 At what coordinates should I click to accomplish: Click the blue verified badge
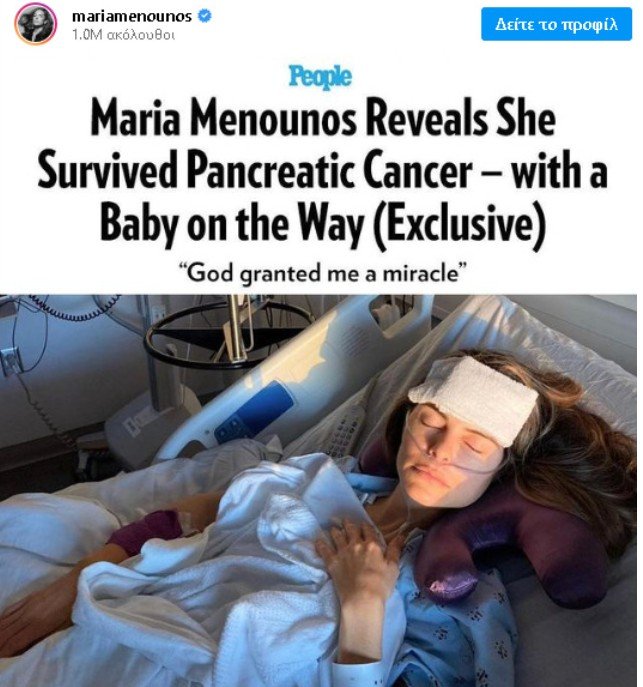coord(205,16)
